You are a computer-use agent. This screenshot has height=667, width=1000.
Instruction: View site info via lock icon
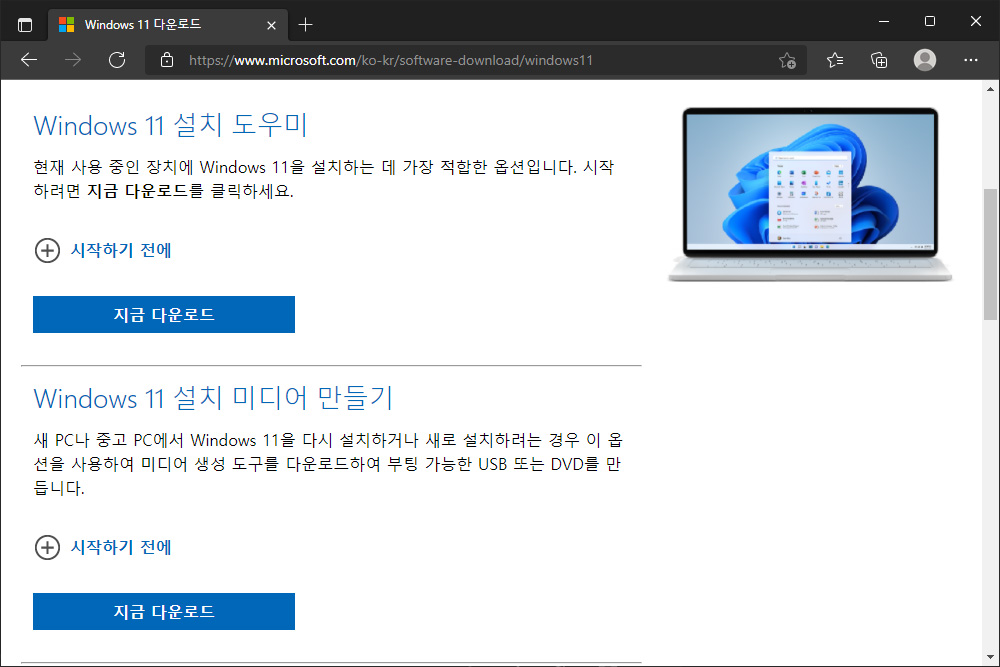167,60
